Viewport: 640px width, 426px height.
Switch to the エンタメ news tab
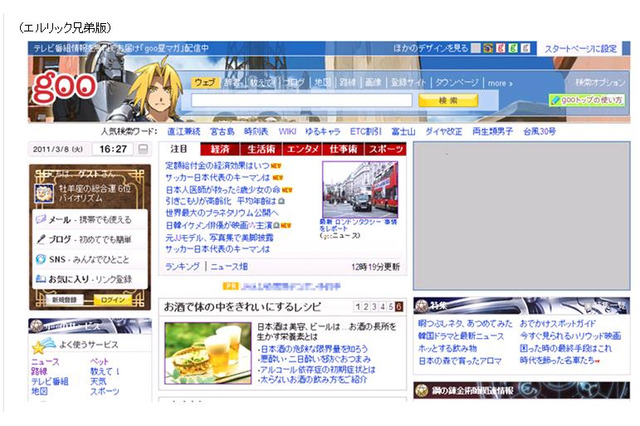[x=302, y=149]
